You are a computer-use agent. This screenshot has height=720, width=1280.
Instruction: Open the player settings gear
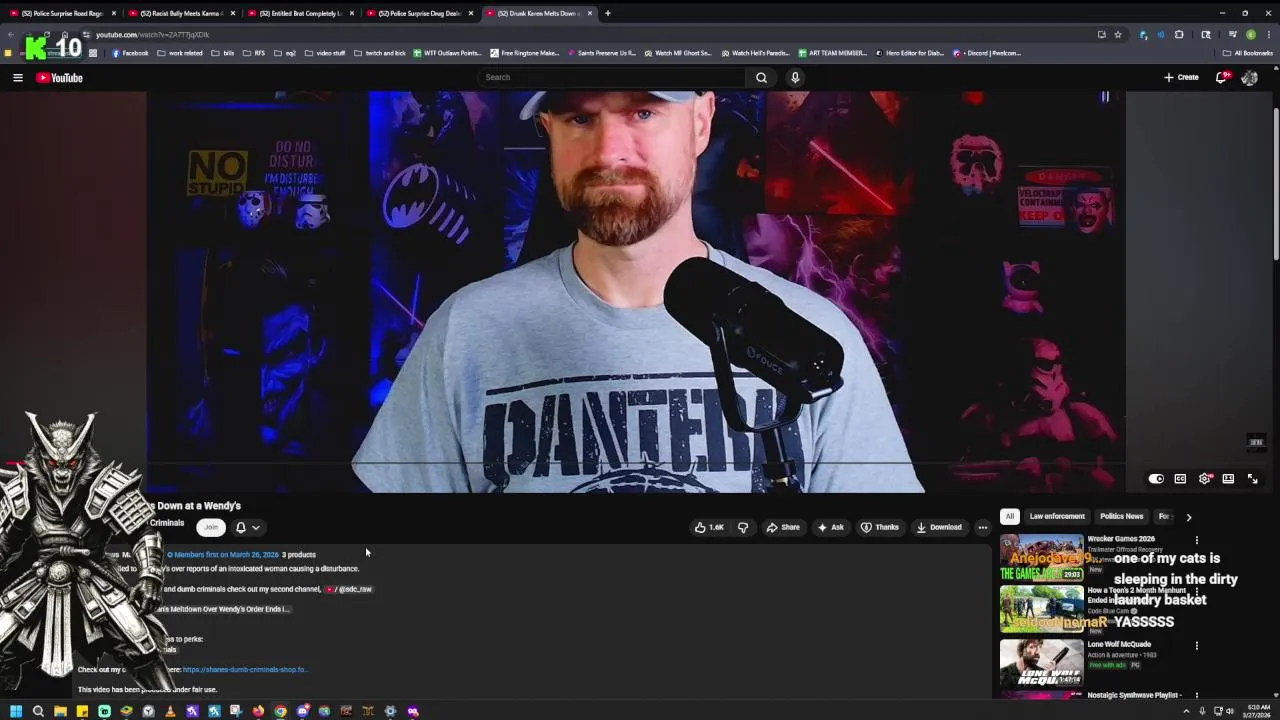1205,479
